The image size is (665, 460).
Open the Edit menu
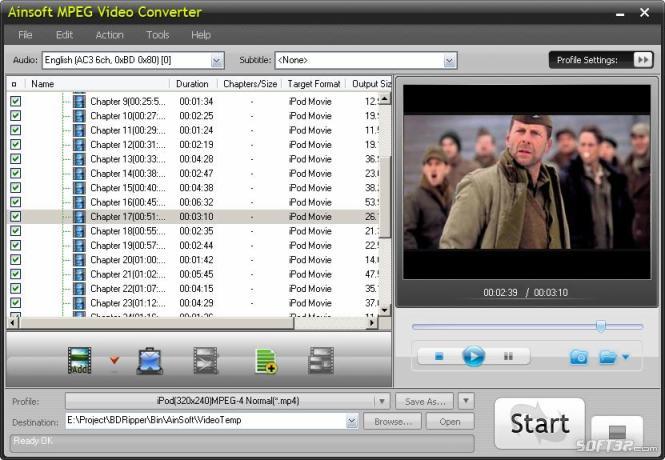click(64, 35)
